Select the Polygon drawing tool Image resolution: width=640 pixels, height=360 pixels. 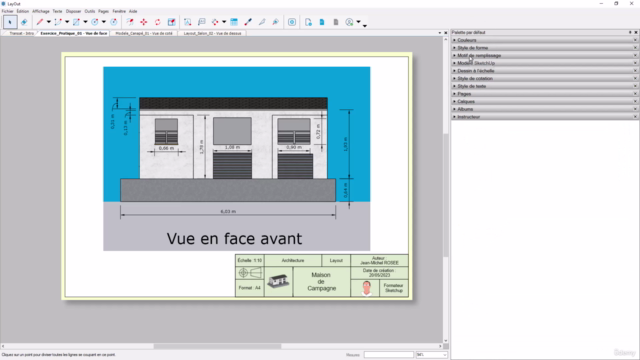point(113,22)
